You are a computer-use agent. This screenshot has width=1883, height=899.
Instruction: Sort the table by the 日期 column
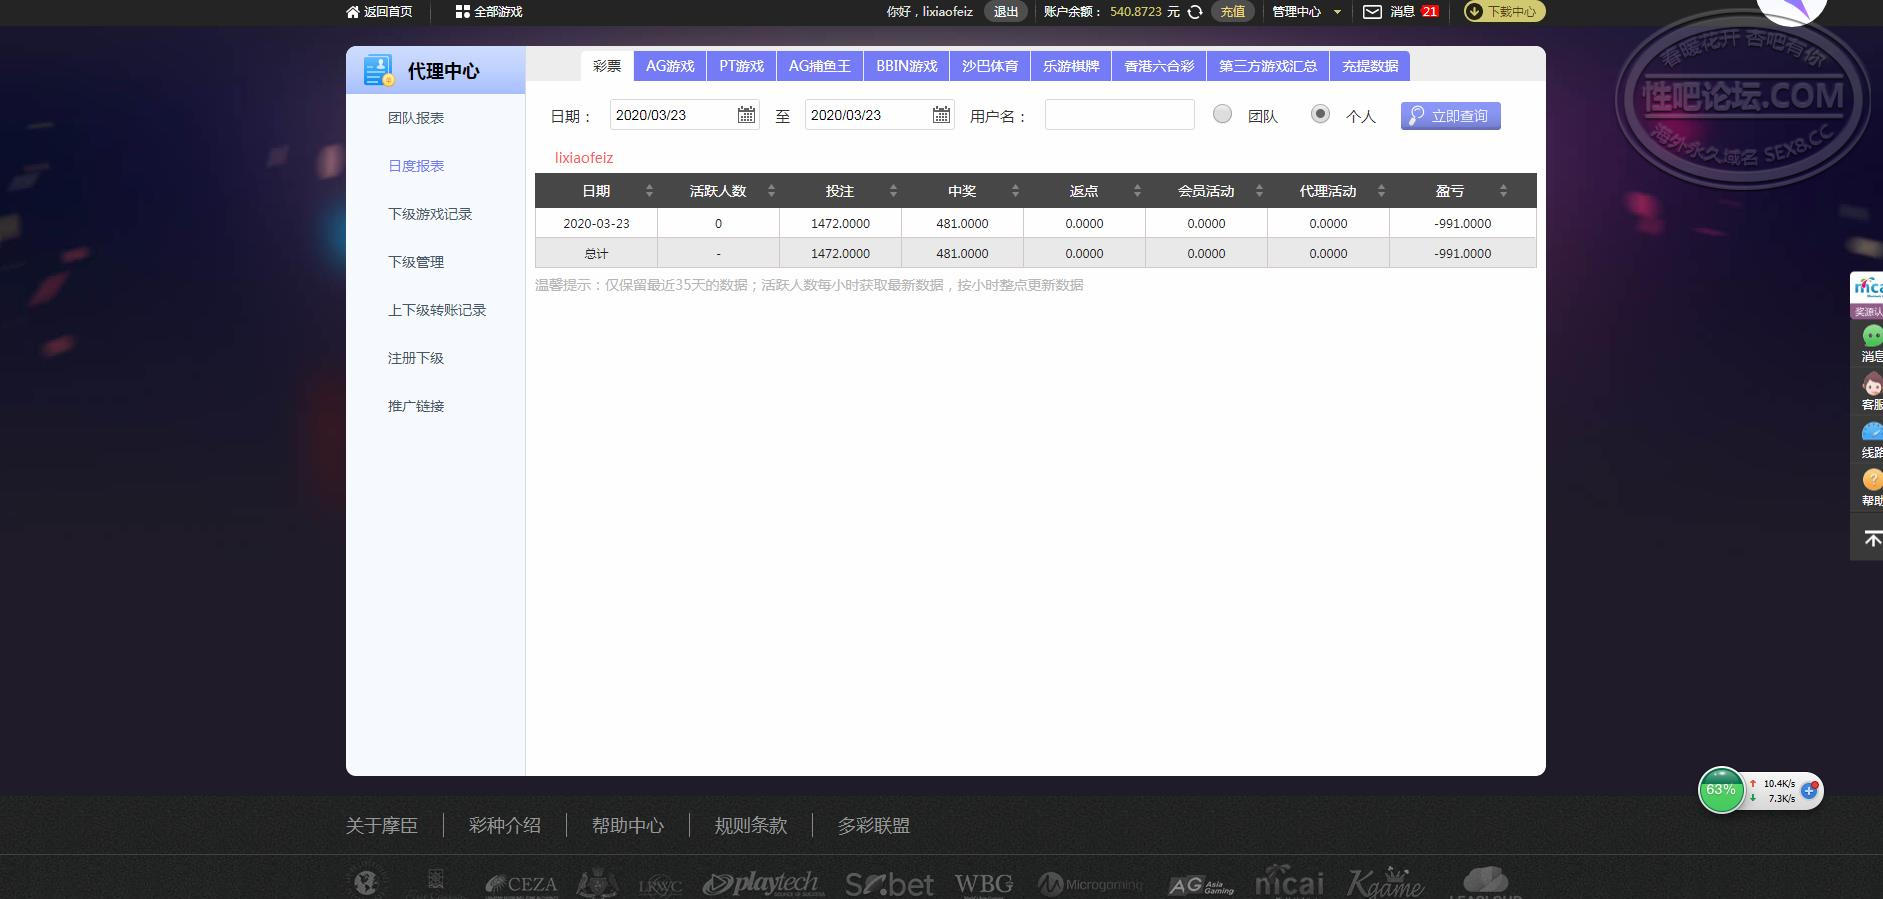point(649,191)
